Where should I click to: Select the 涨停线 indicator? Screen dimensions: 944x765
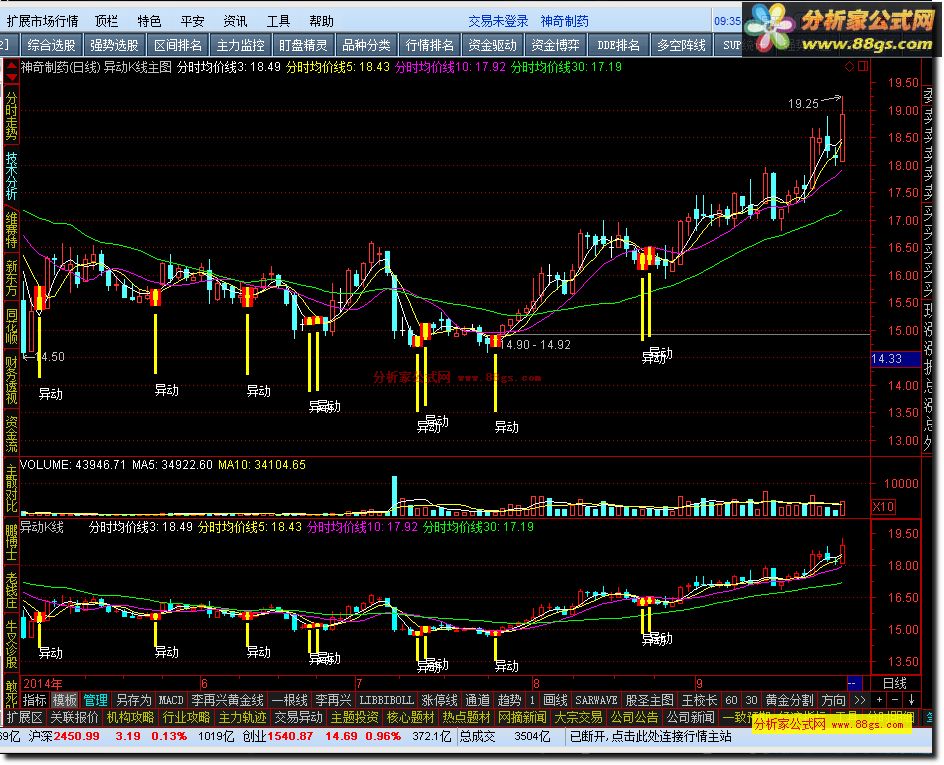[x=439, y=700]
